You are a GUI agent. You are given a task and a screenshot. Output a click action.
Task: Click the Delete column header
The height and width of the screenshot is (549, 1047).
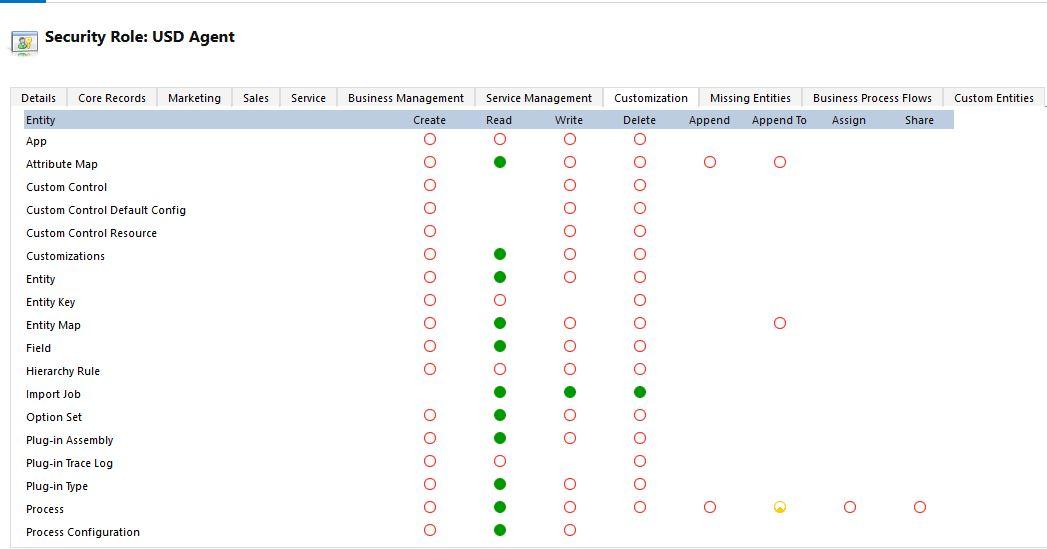640,120
